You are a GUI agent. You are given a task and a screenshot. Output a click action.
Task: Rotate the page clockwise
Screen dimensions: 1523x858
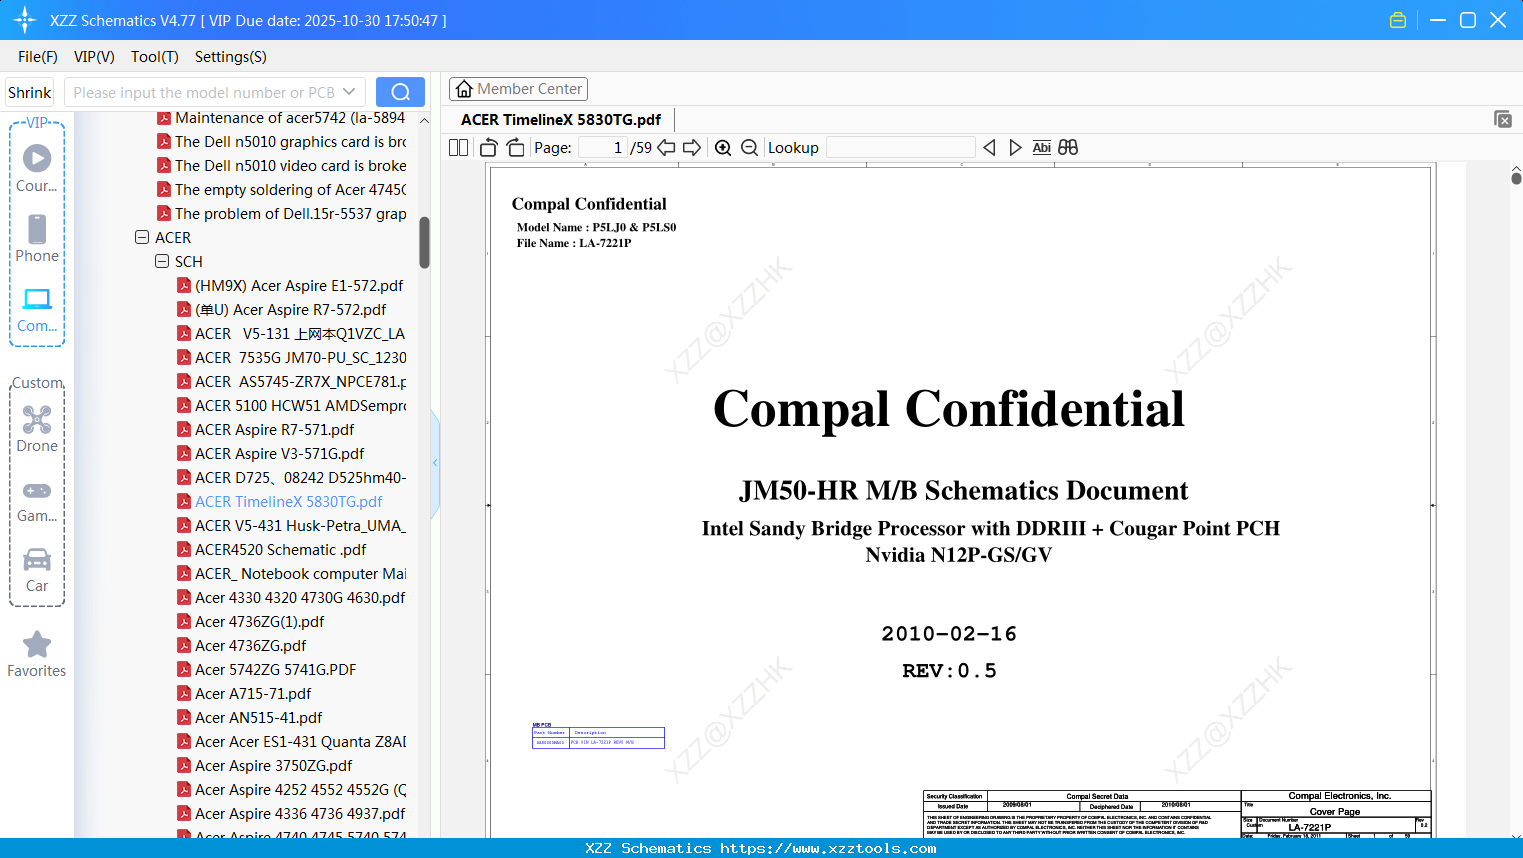(x=516, y=148)
